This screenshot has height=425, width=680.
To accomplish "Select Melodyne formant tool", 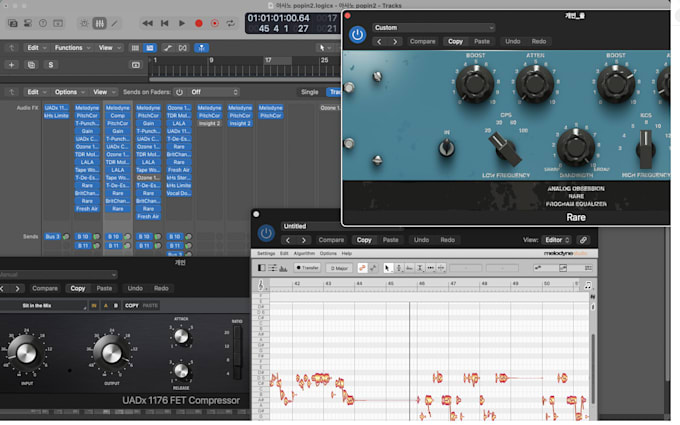I will click(409, 268).
